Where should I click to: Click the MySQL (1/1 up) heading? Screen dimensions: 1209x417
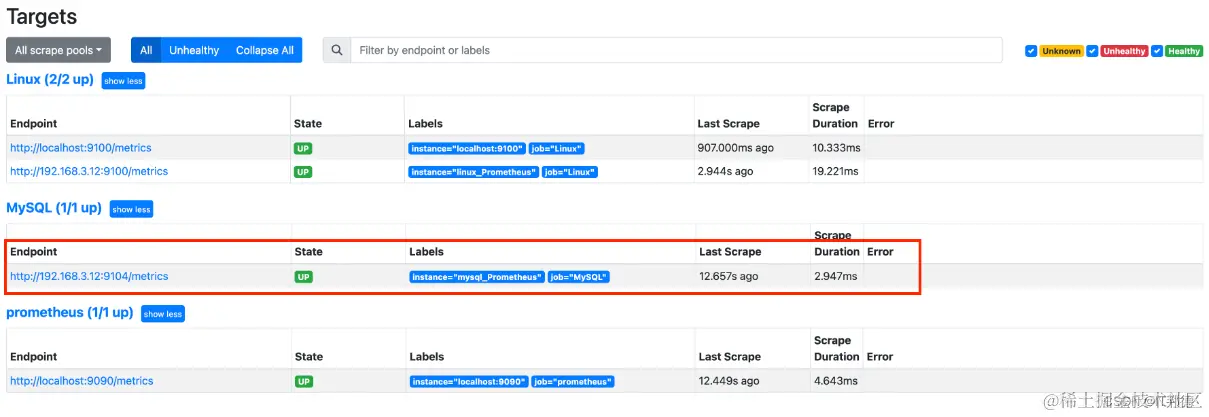tap(54, 208)
